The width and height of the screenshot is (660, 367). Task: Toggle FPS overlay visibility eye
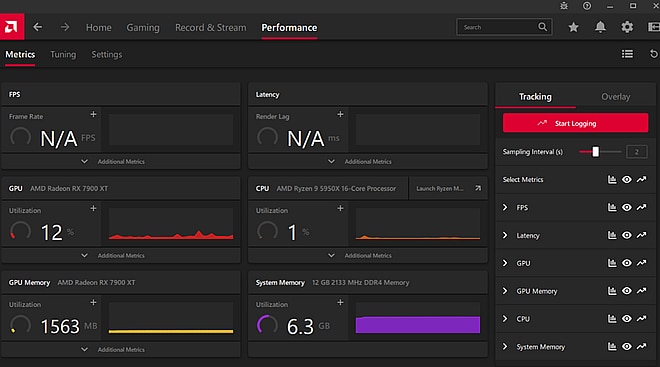[627, 207]
